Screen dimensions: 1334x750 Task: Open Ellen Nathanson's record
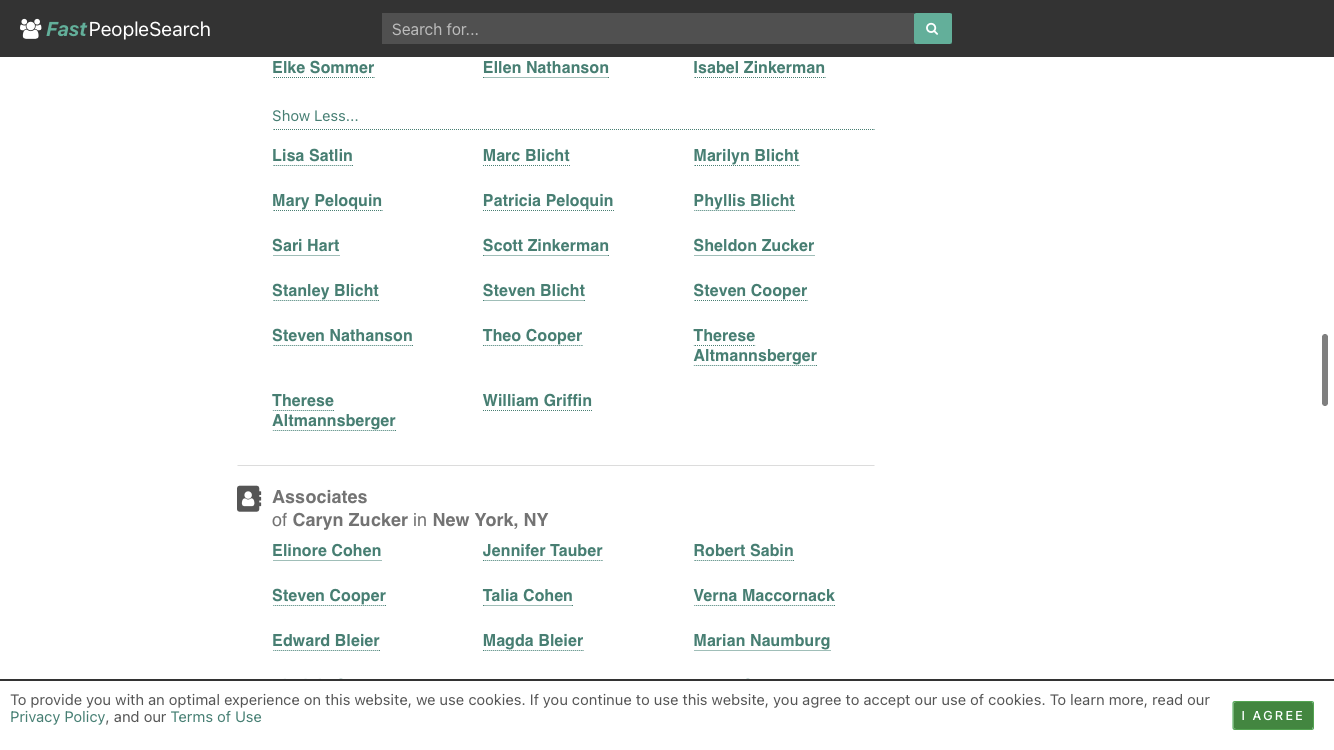[546, 68]
